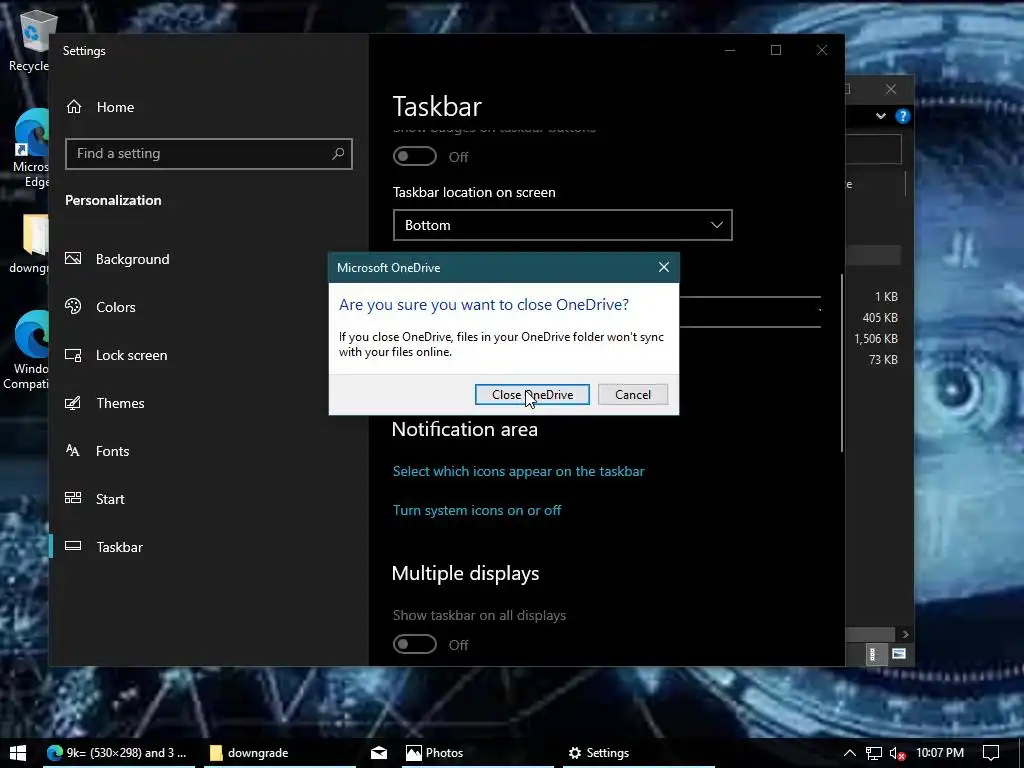Click Explorer window help question icon
Viewport: 1024px width, 768px height.
pyautogui.click(x=903, y=116)
